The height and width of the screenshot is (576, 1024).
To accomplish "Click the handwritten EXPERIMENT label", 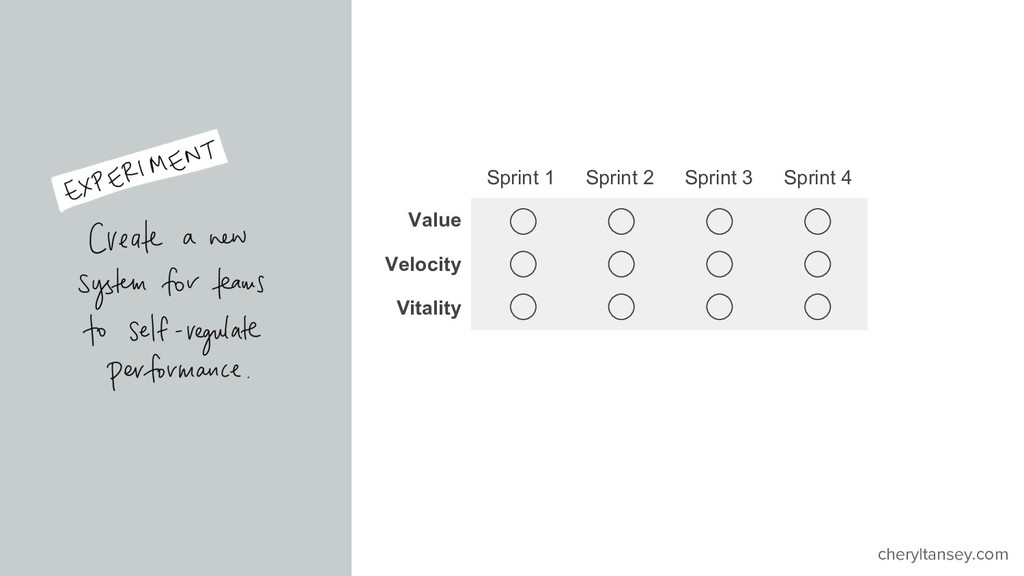I will pyautogui.click(x=139, y=170).
